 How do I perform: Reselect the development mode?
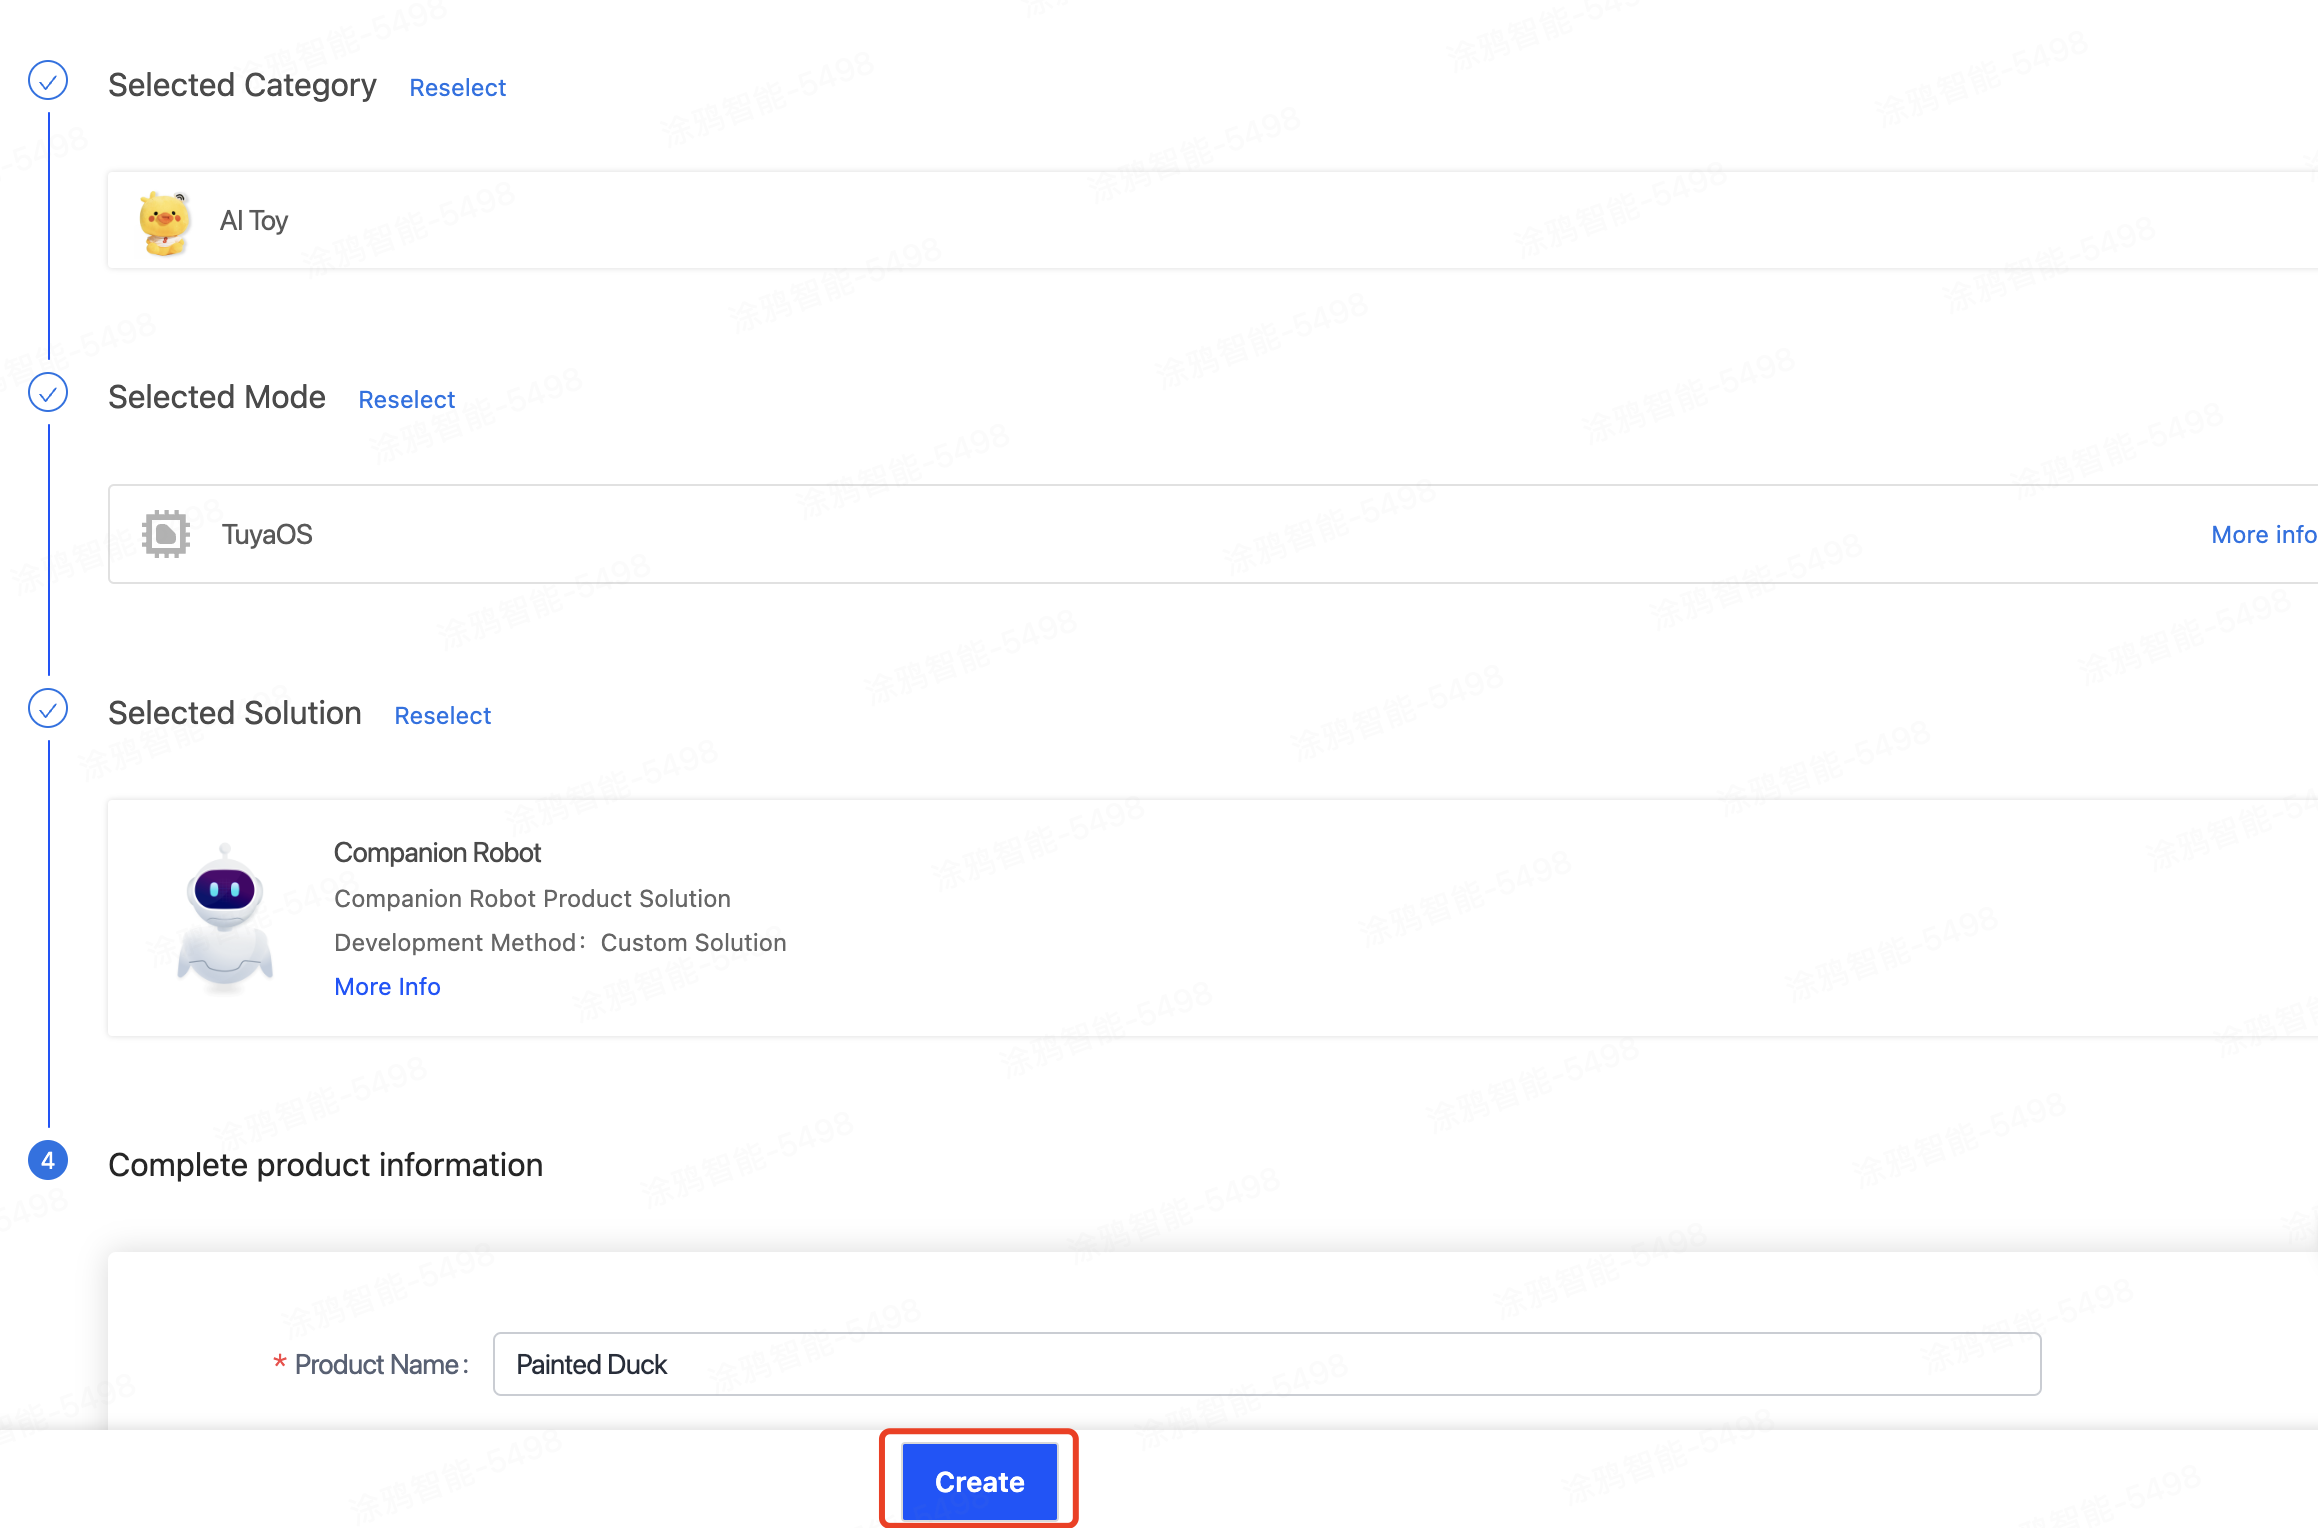pyautogui.click(x=406, y=400)
